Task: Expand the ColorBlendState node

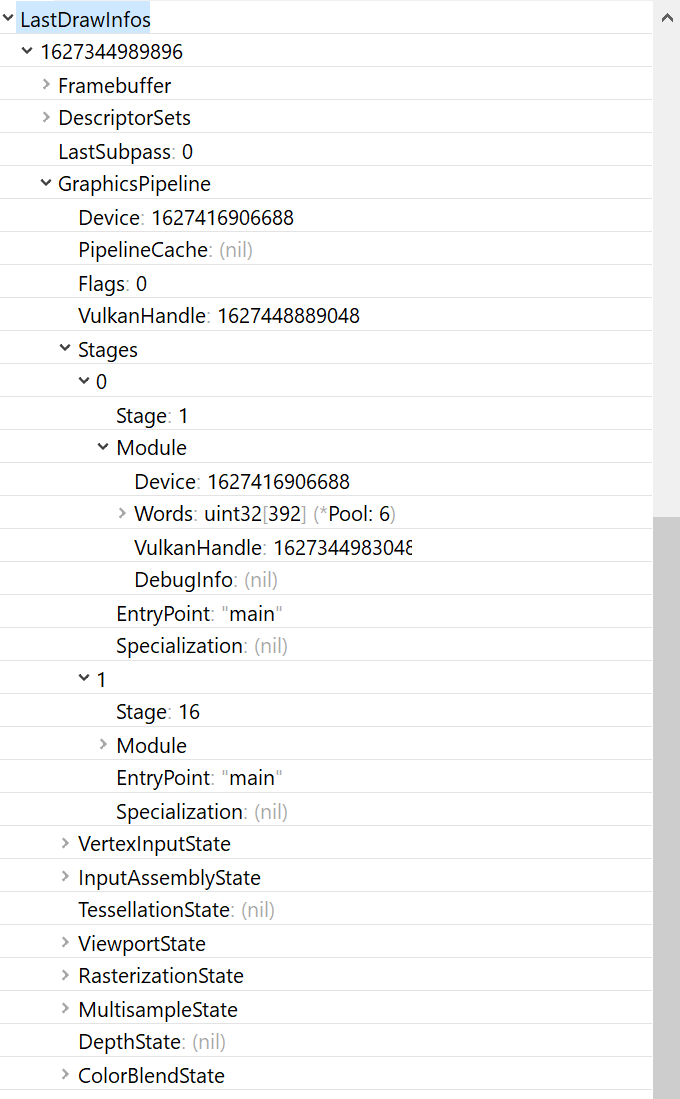Action: coord(65,1074)
